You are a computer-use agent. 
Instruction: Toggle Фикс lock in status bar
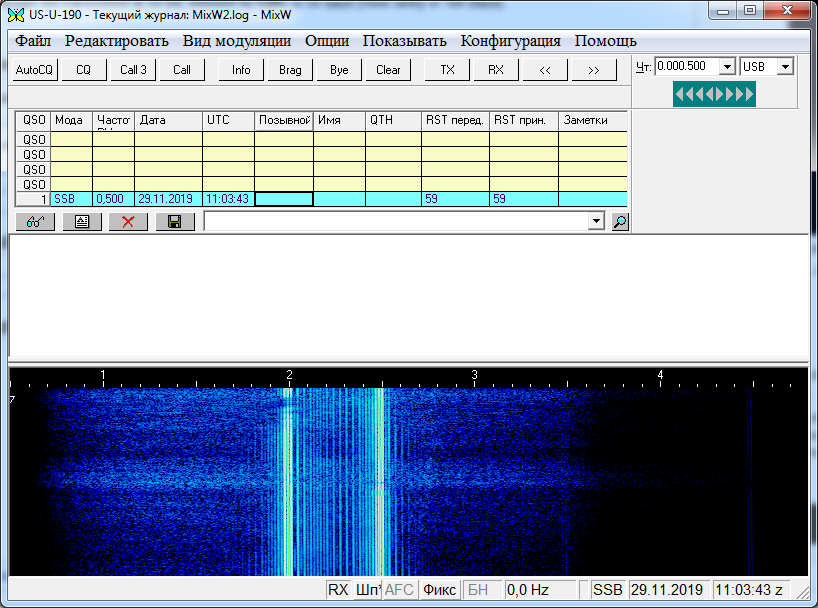439,590
